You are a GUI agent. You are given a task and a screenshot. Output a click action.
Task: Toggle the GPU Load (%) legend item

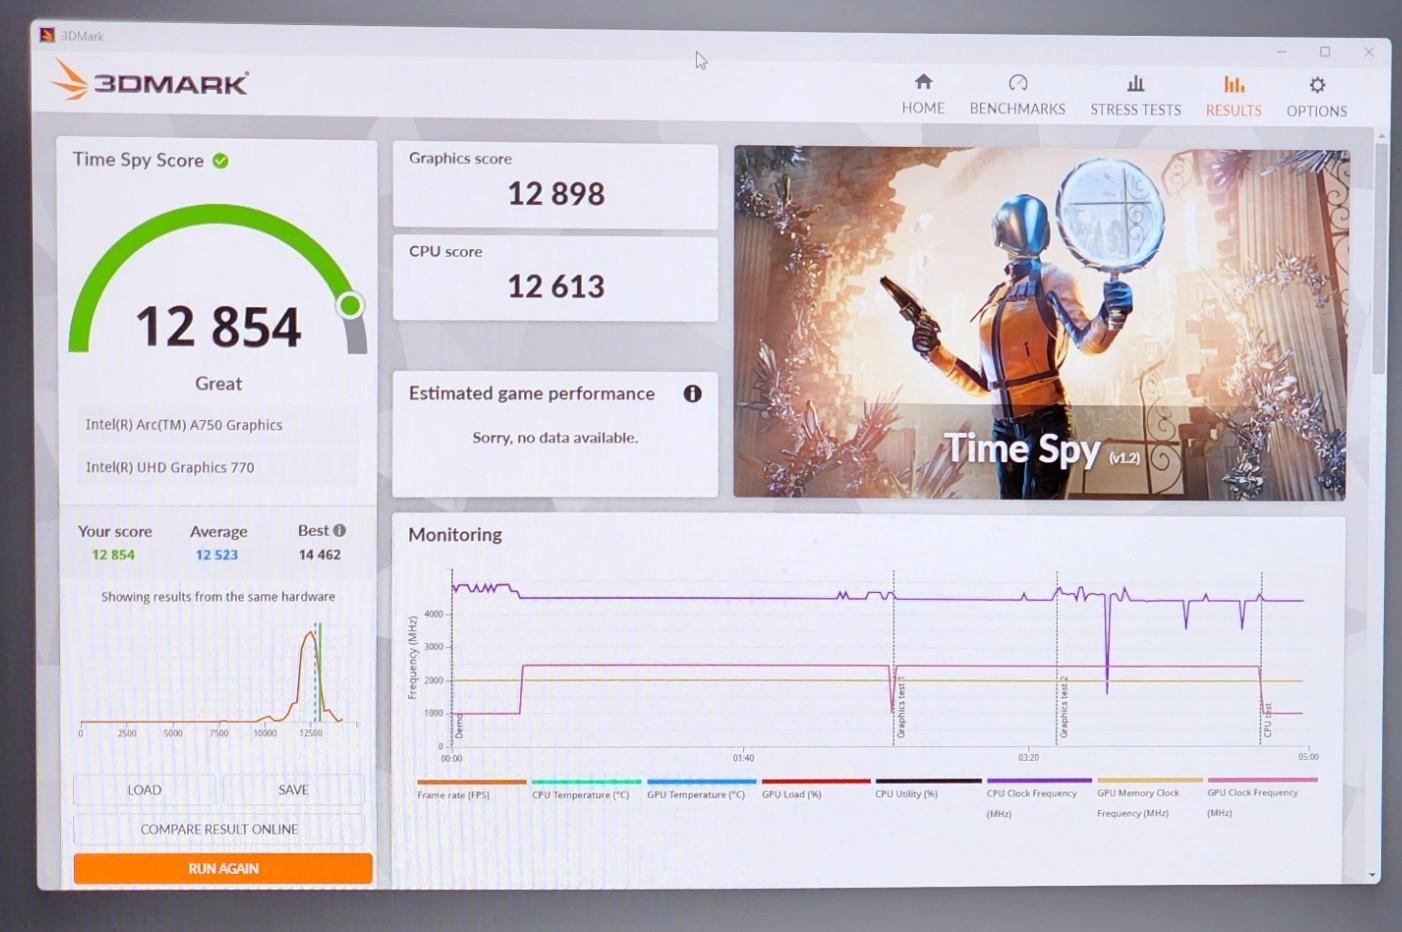pos(815,789)
